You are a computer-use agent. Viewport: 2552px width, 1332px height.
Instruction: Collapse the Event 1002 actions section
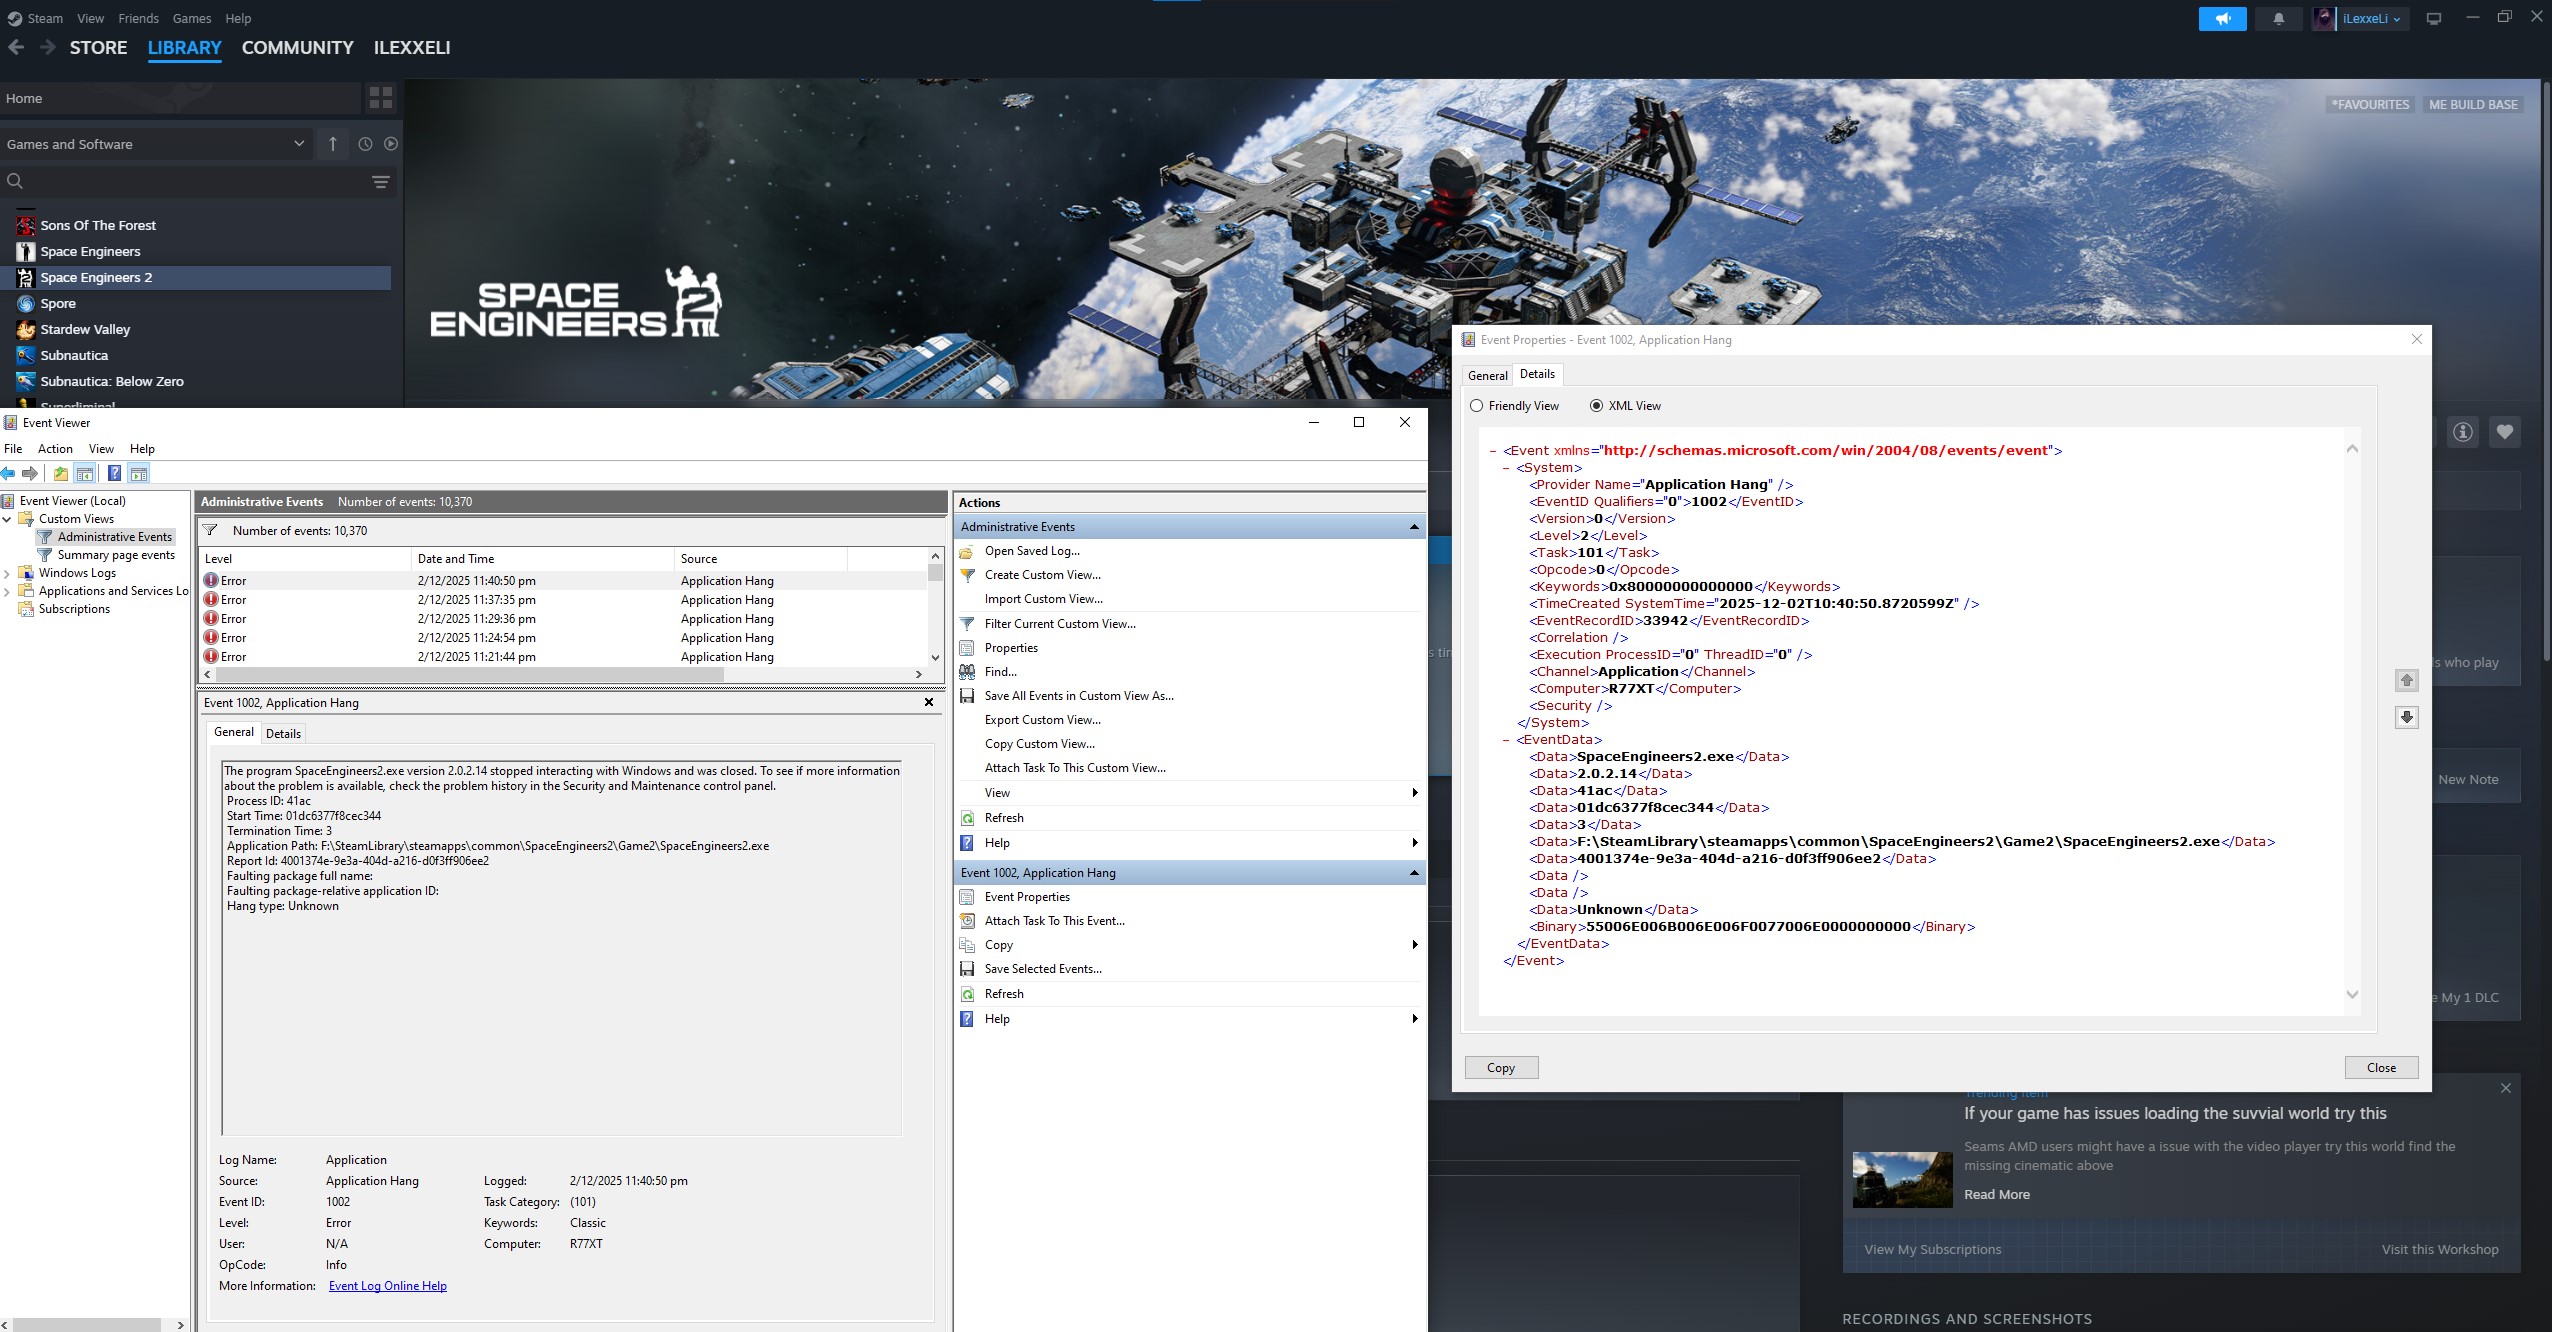pos(1414,873)
